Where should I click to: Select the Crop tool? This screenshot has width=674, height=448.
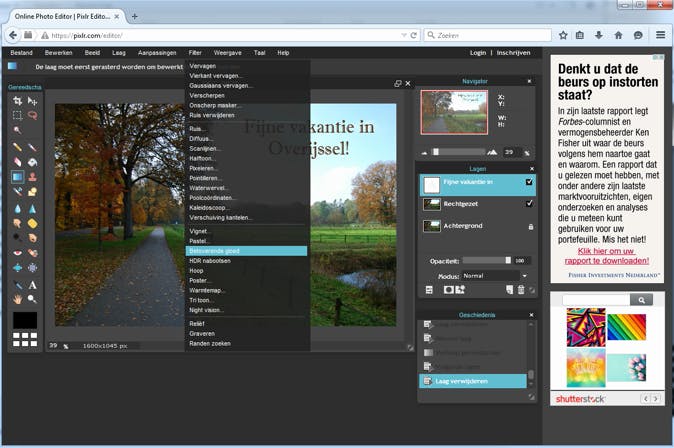pos(17,101)
